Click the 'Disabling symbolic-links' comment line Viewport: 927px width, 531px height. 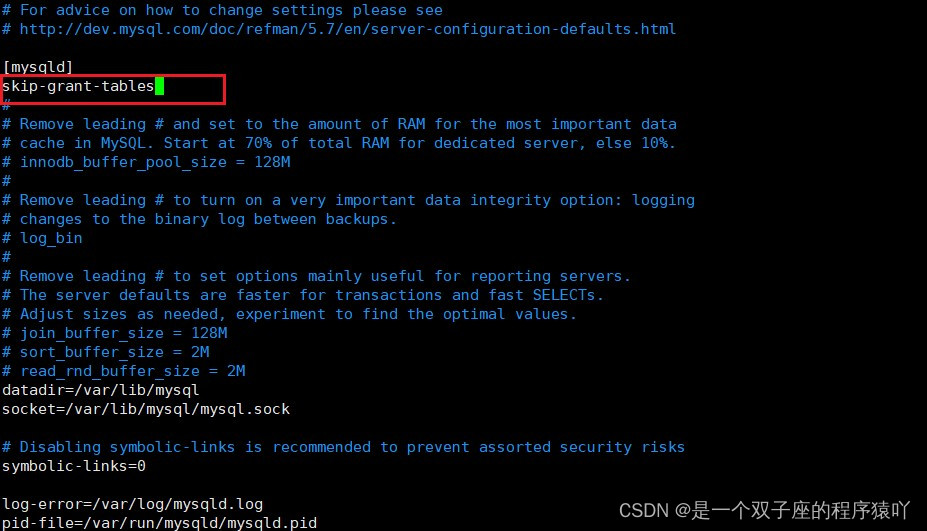(x=343, y=447)
